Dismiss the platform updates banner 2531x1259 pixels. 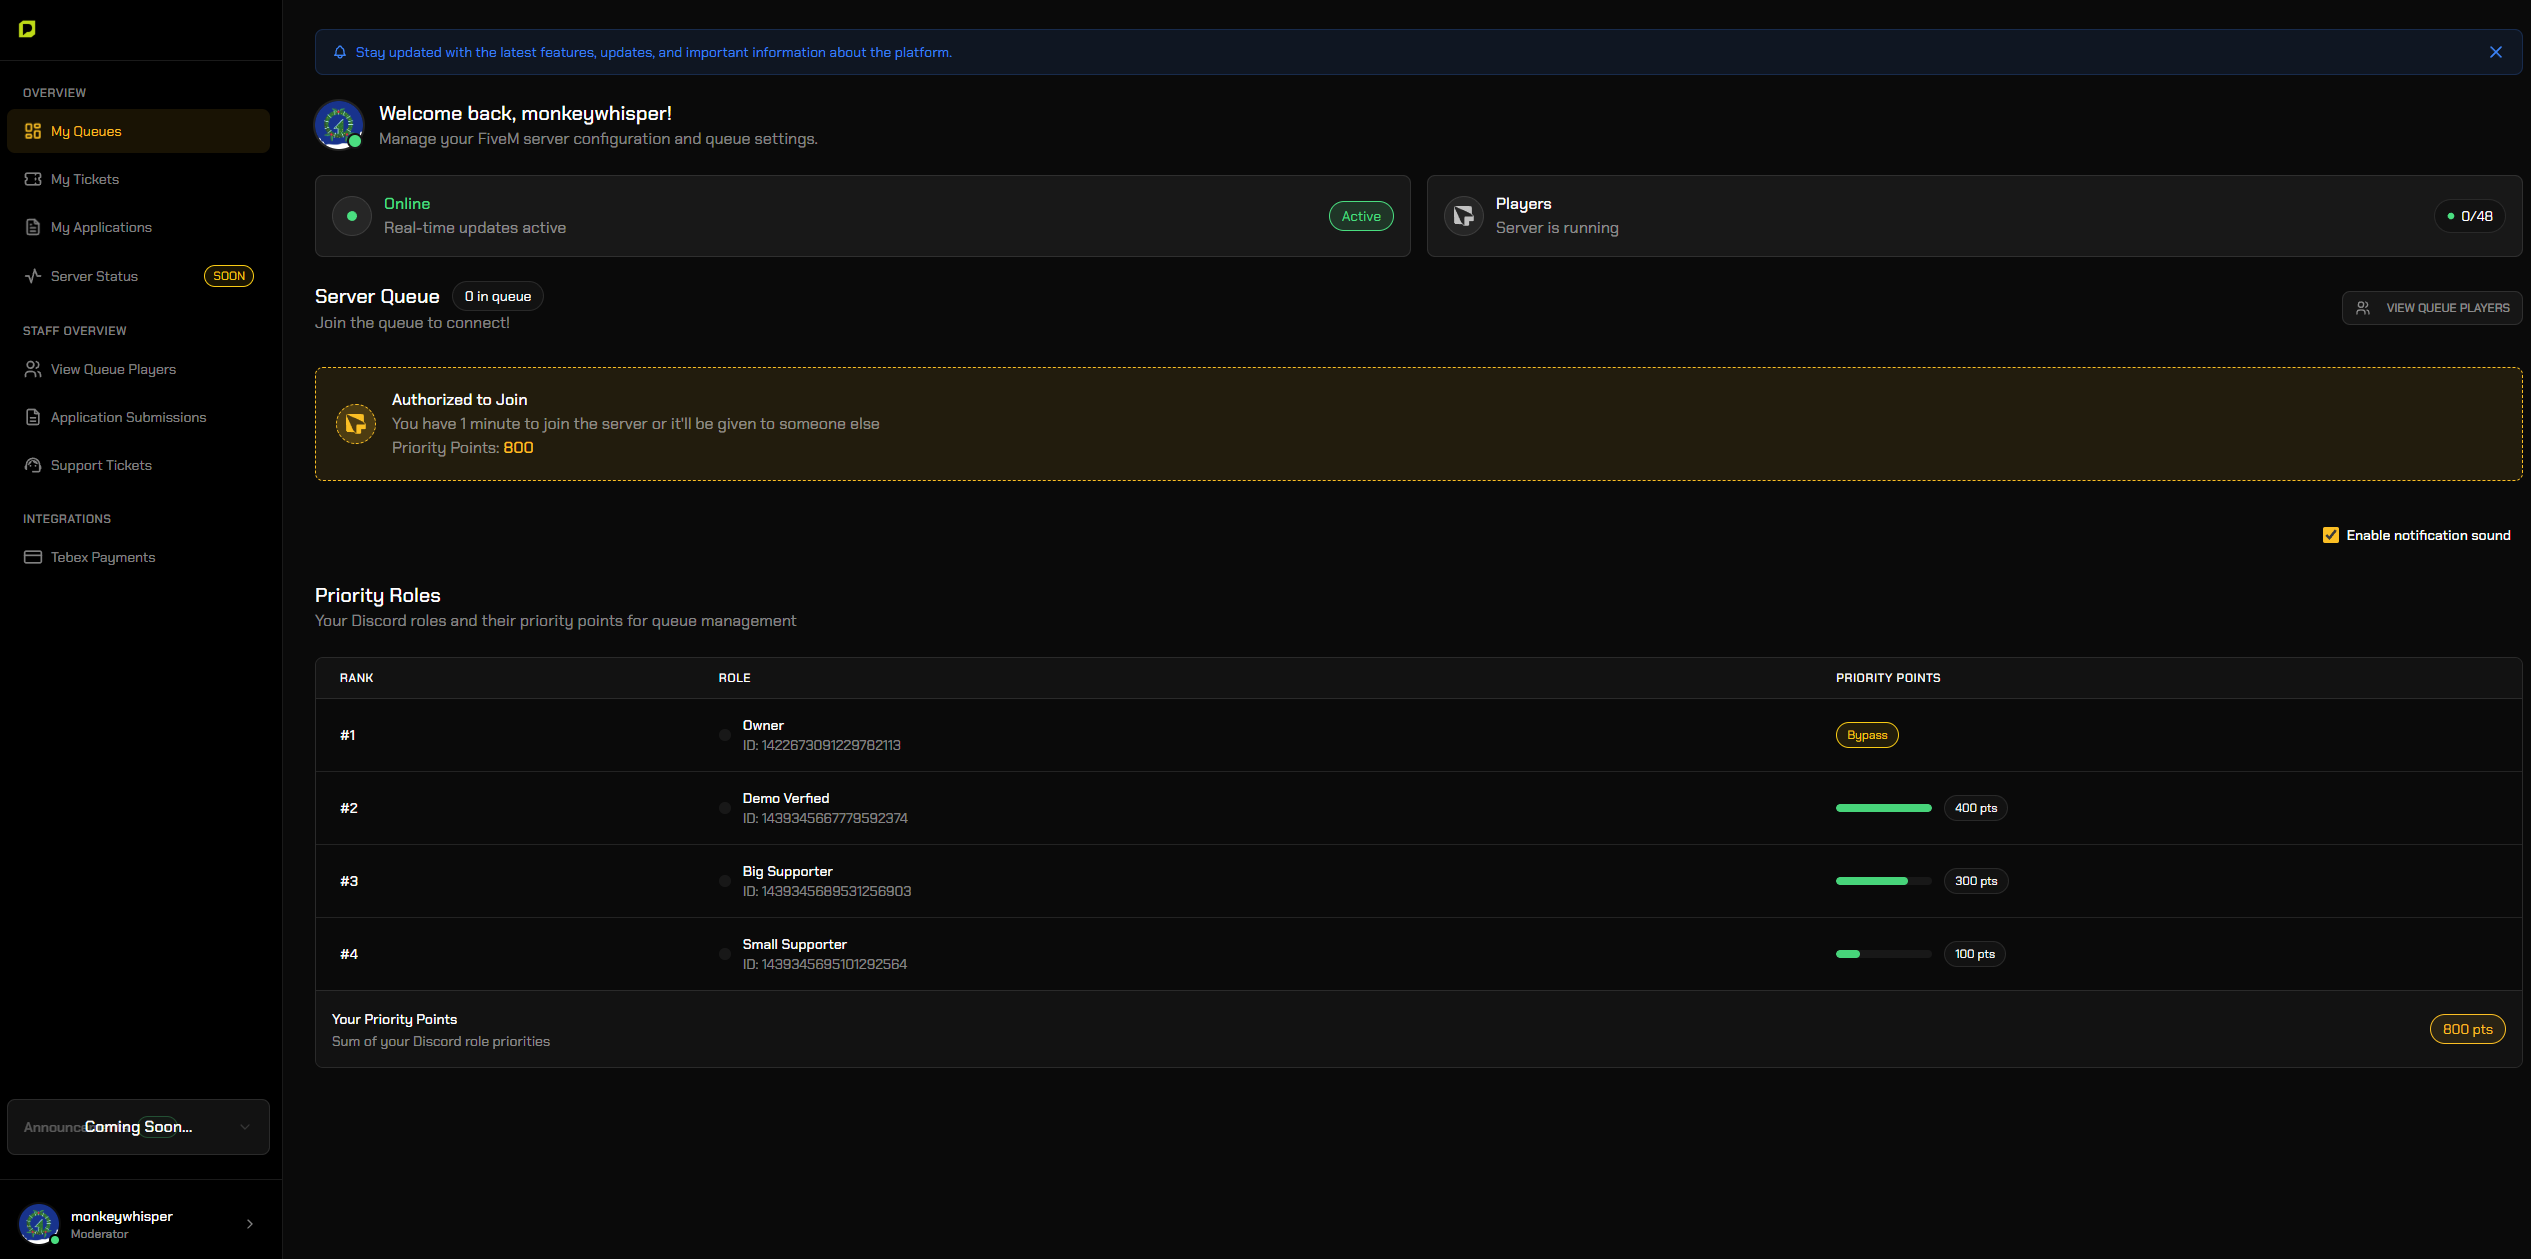click(2494, 52)
